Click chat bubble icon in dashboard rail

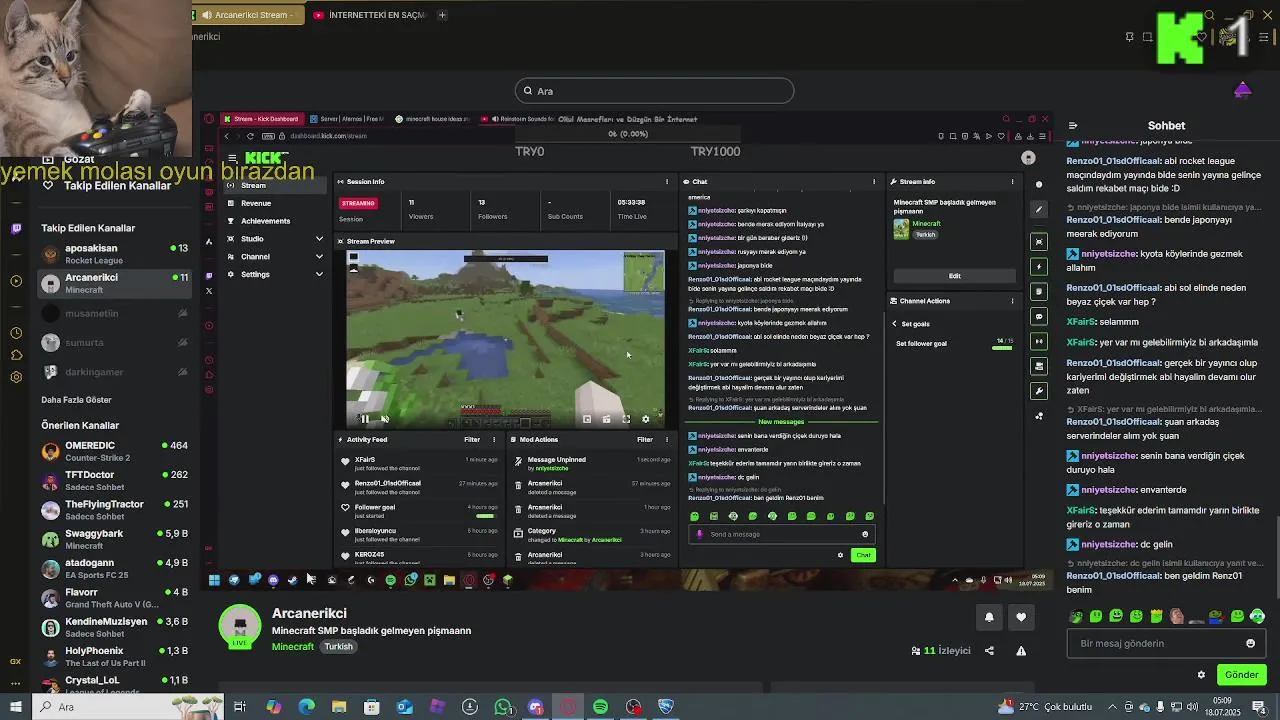point(1039,316)
